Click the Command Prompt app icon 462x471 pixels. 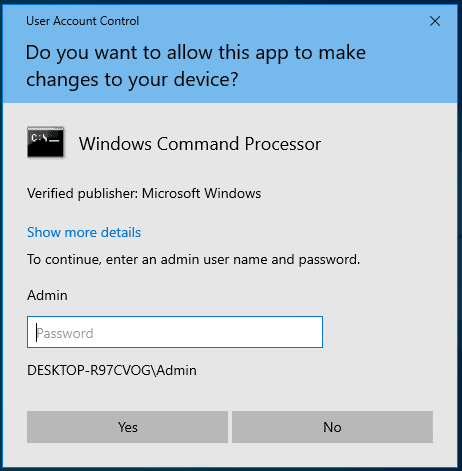coord(46,142)
